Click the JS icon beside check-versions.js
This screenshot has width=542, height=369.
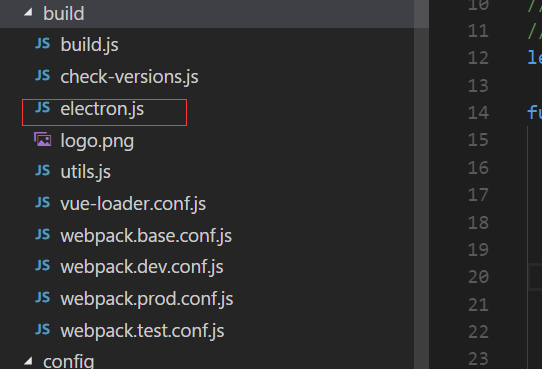pyautogui.click(x=43, y=76)
